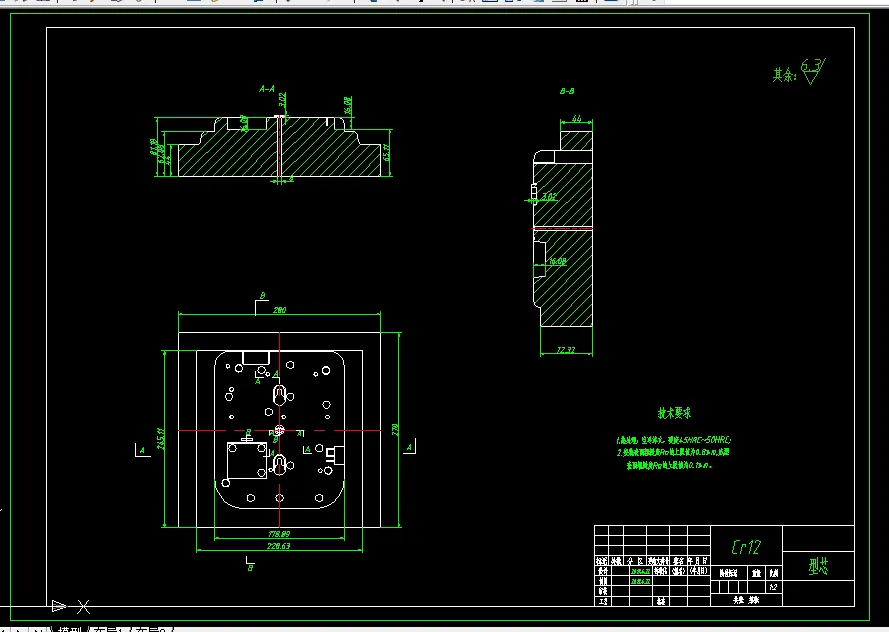889x632 pixels.
Task: Select the rectangular pocket in plan view
Action: click(x=247, y=461)
